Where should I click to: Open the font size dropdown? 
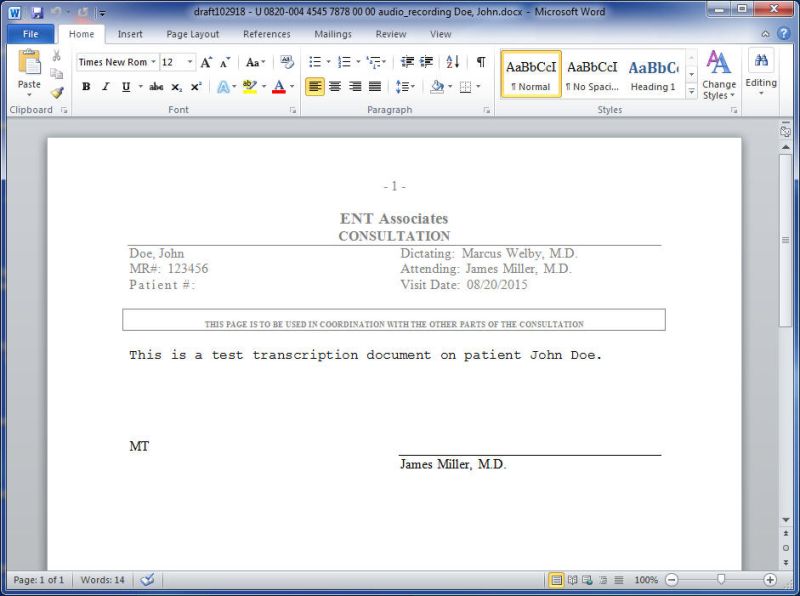(189, 61)
